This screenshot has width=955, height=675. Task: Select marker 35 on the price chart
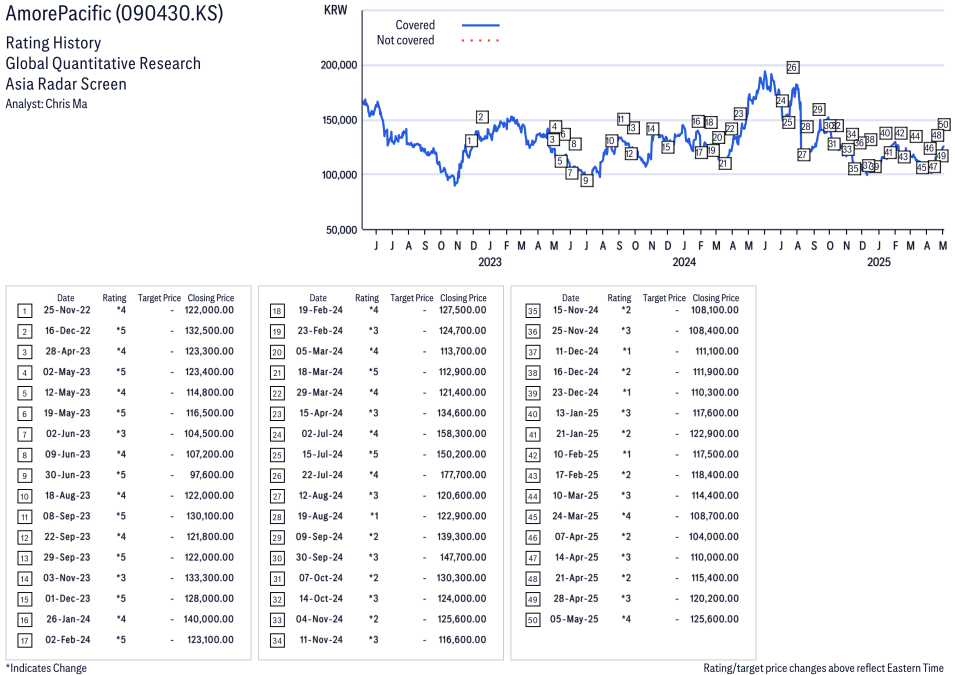(853, 169)
